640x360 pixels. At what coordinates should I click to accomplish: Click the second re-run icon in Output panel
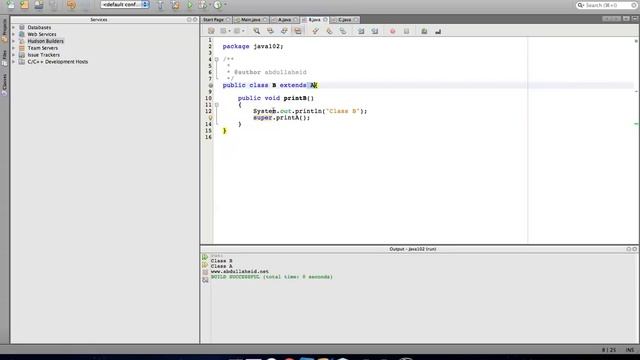pos(205,264)
